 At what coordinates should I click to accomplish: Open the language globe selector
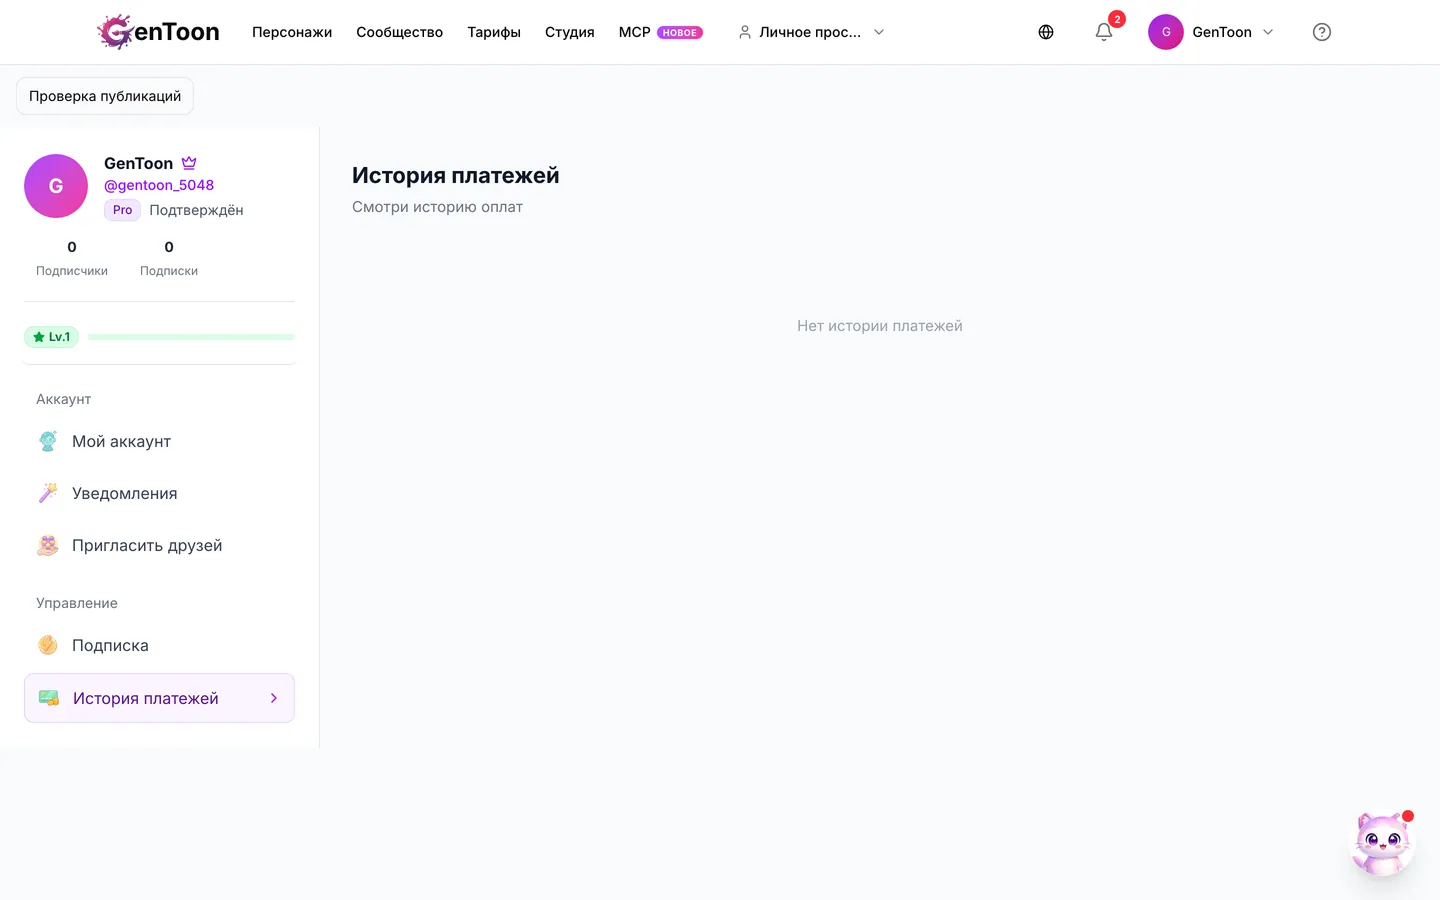click(1046, 32)
